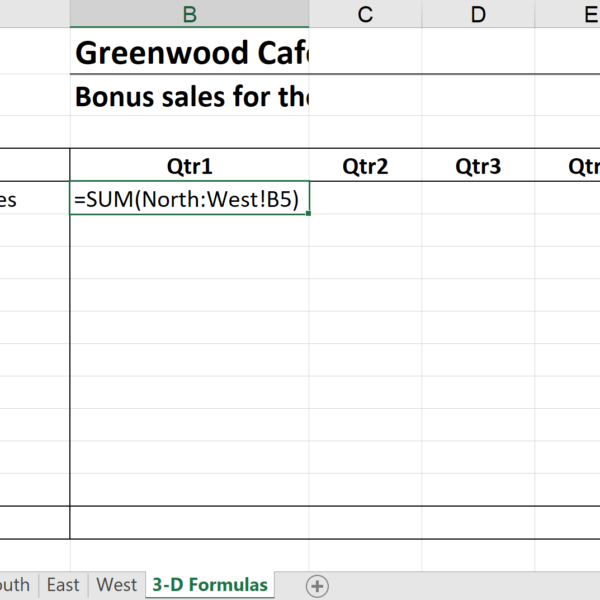Viewport: 600px width, 600px height.
Task: Select column E header
Action: click(567, 14)
